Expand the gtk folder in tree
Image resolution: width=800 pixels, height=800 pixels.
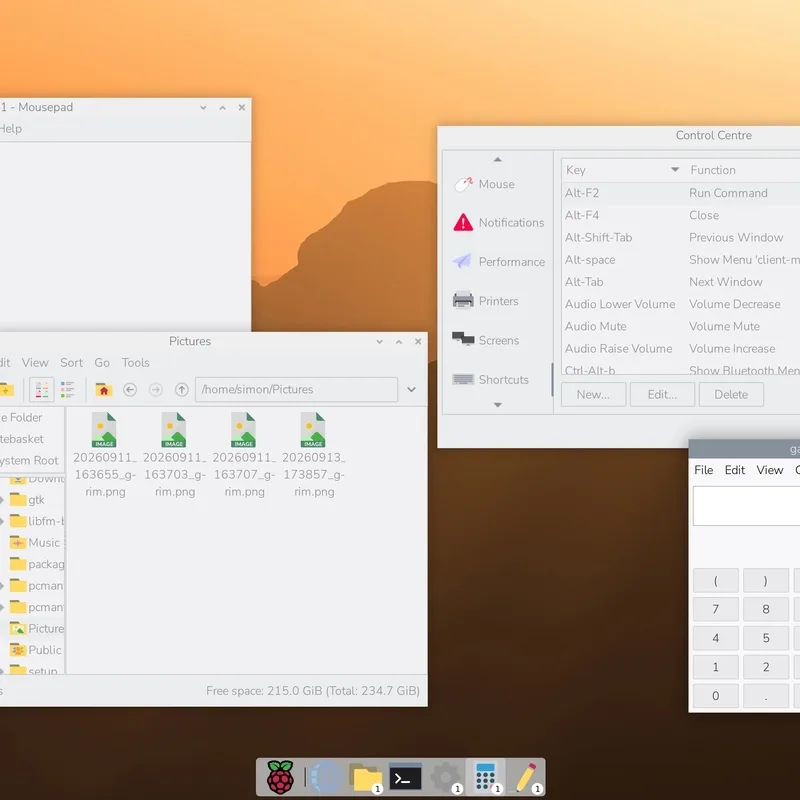pos(2,501)
